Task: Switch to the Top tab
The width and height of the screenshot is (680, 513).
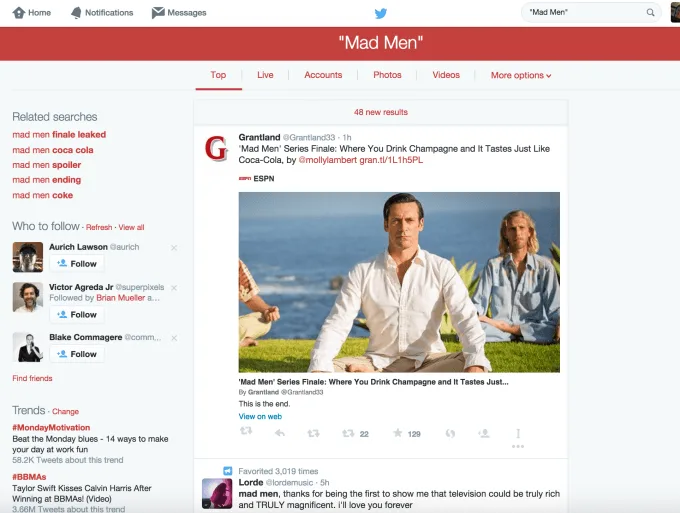Action: (x=218, y=75)
